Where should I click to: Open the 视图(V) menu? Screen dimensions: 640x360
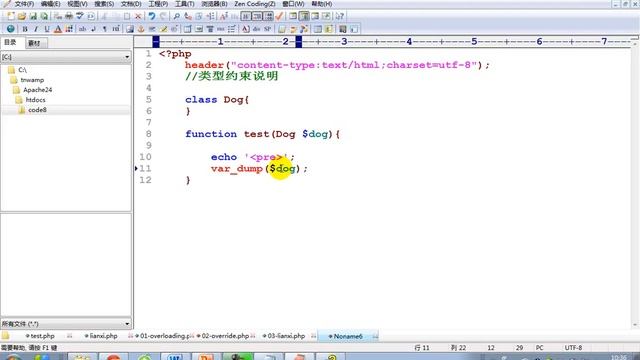77,4
